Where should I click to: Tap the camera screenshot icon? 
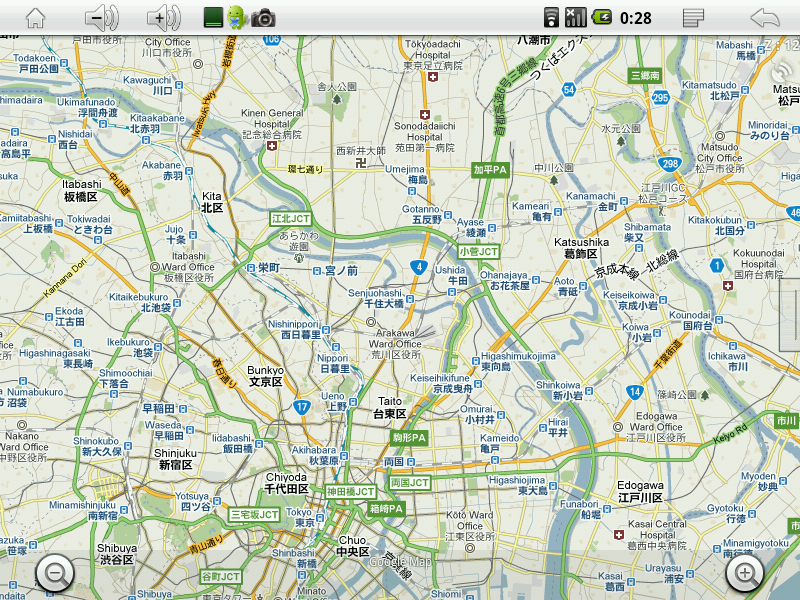point(263,18)
